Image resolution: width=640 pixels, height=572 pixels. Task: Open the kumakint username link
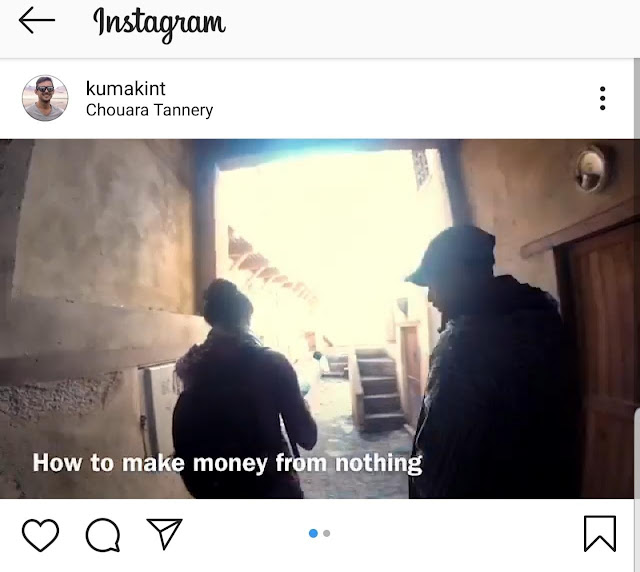126,89
